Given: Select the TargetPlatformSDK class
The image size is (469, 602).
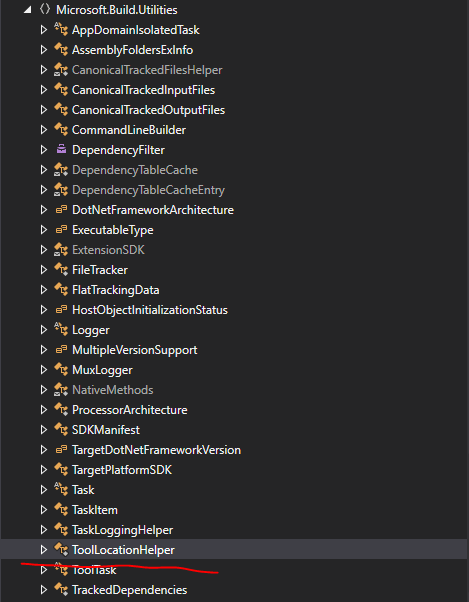Looking at the screenshot, I should [x=122, y=470].
